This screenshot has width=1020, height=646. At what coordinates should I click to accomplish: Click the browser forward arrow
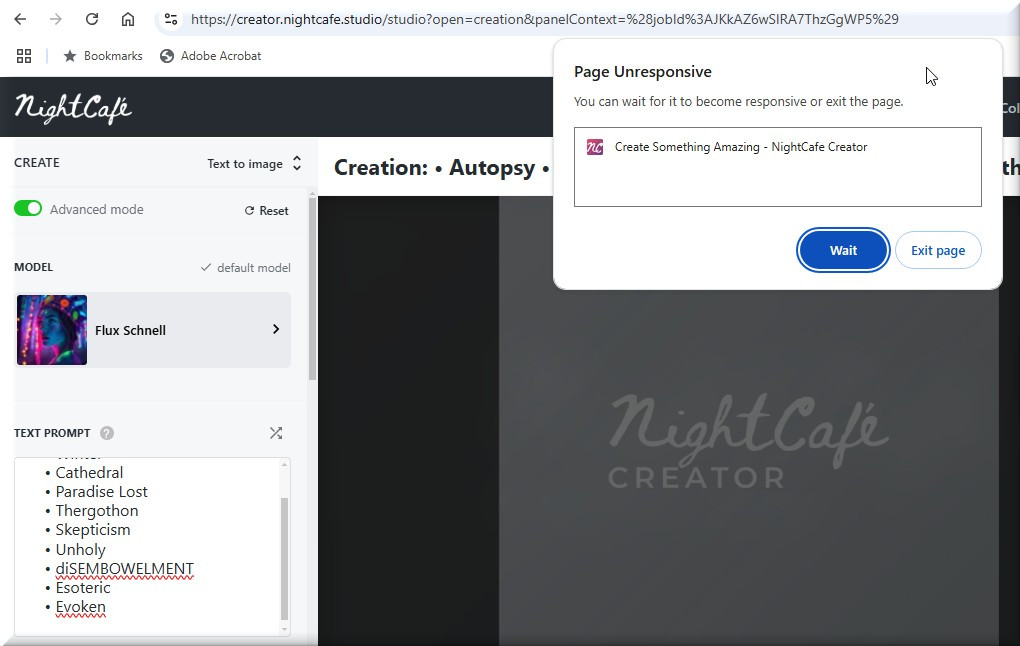coord(56,19)
